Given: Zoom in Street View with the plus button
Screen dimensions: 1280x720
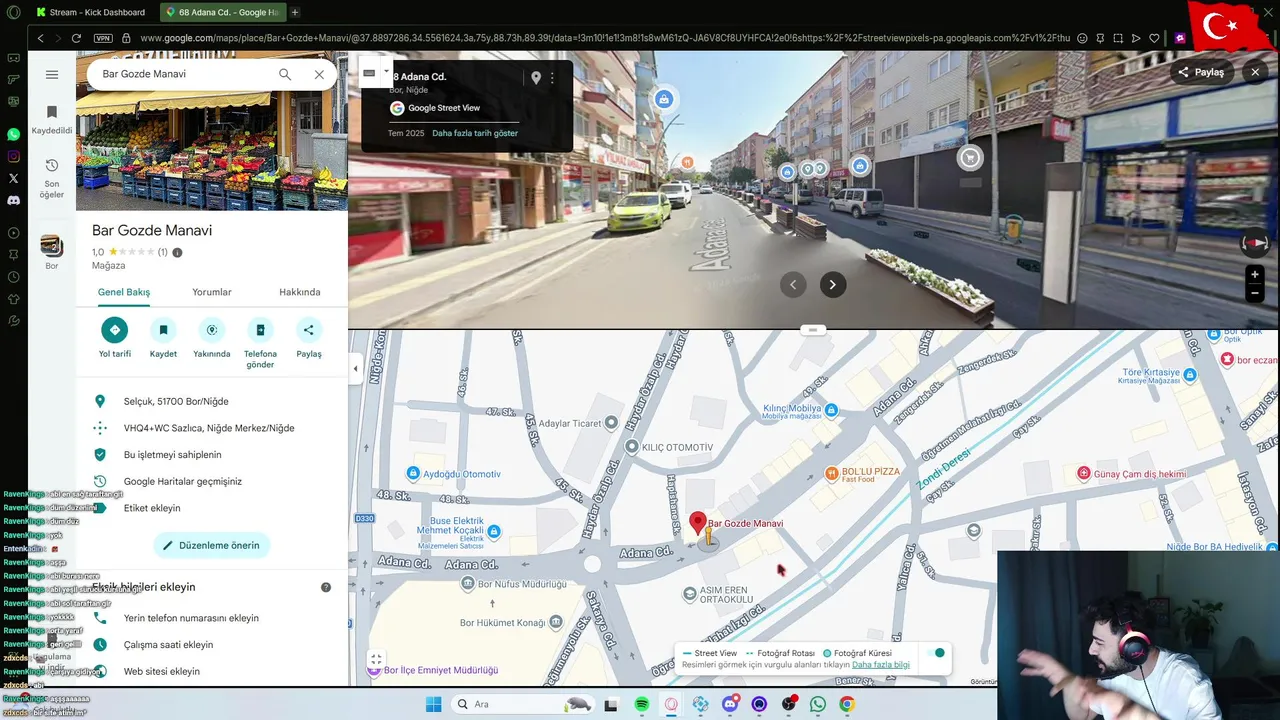Looking at the screenshot, I should (1255, 274).
